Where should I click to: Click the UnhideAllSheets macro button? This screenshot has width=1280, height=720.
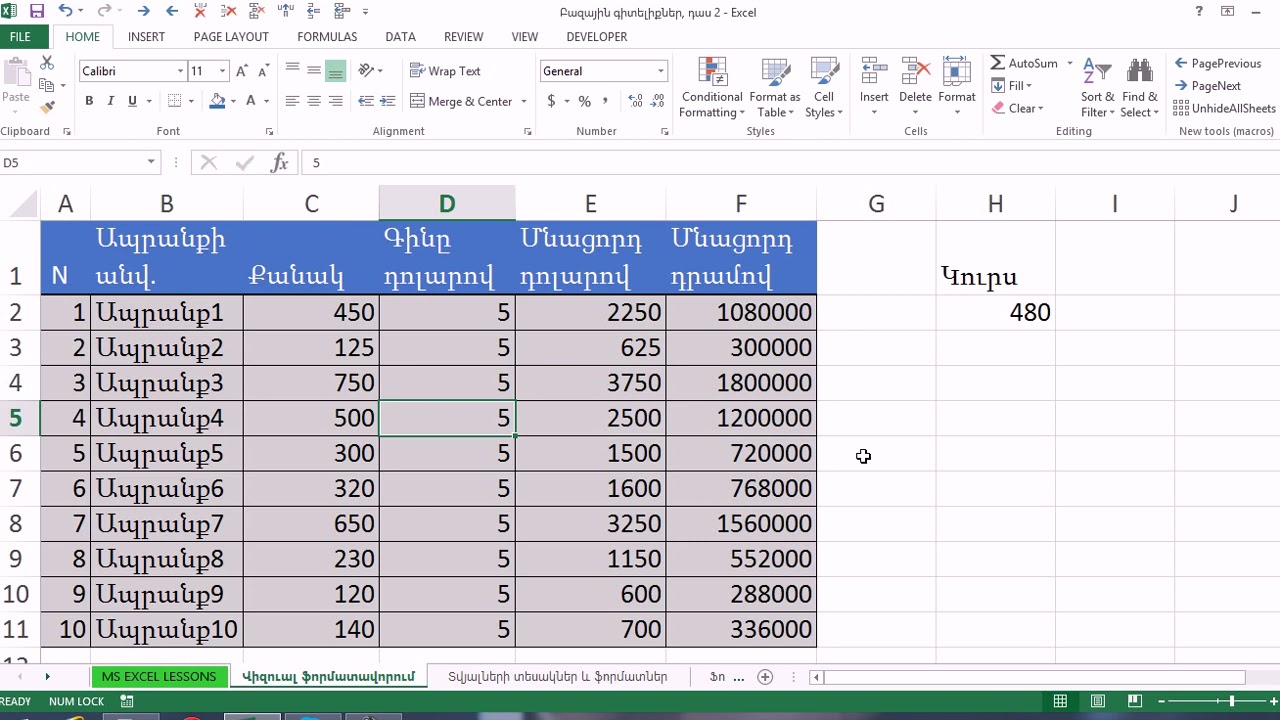tap(1224, 109)
